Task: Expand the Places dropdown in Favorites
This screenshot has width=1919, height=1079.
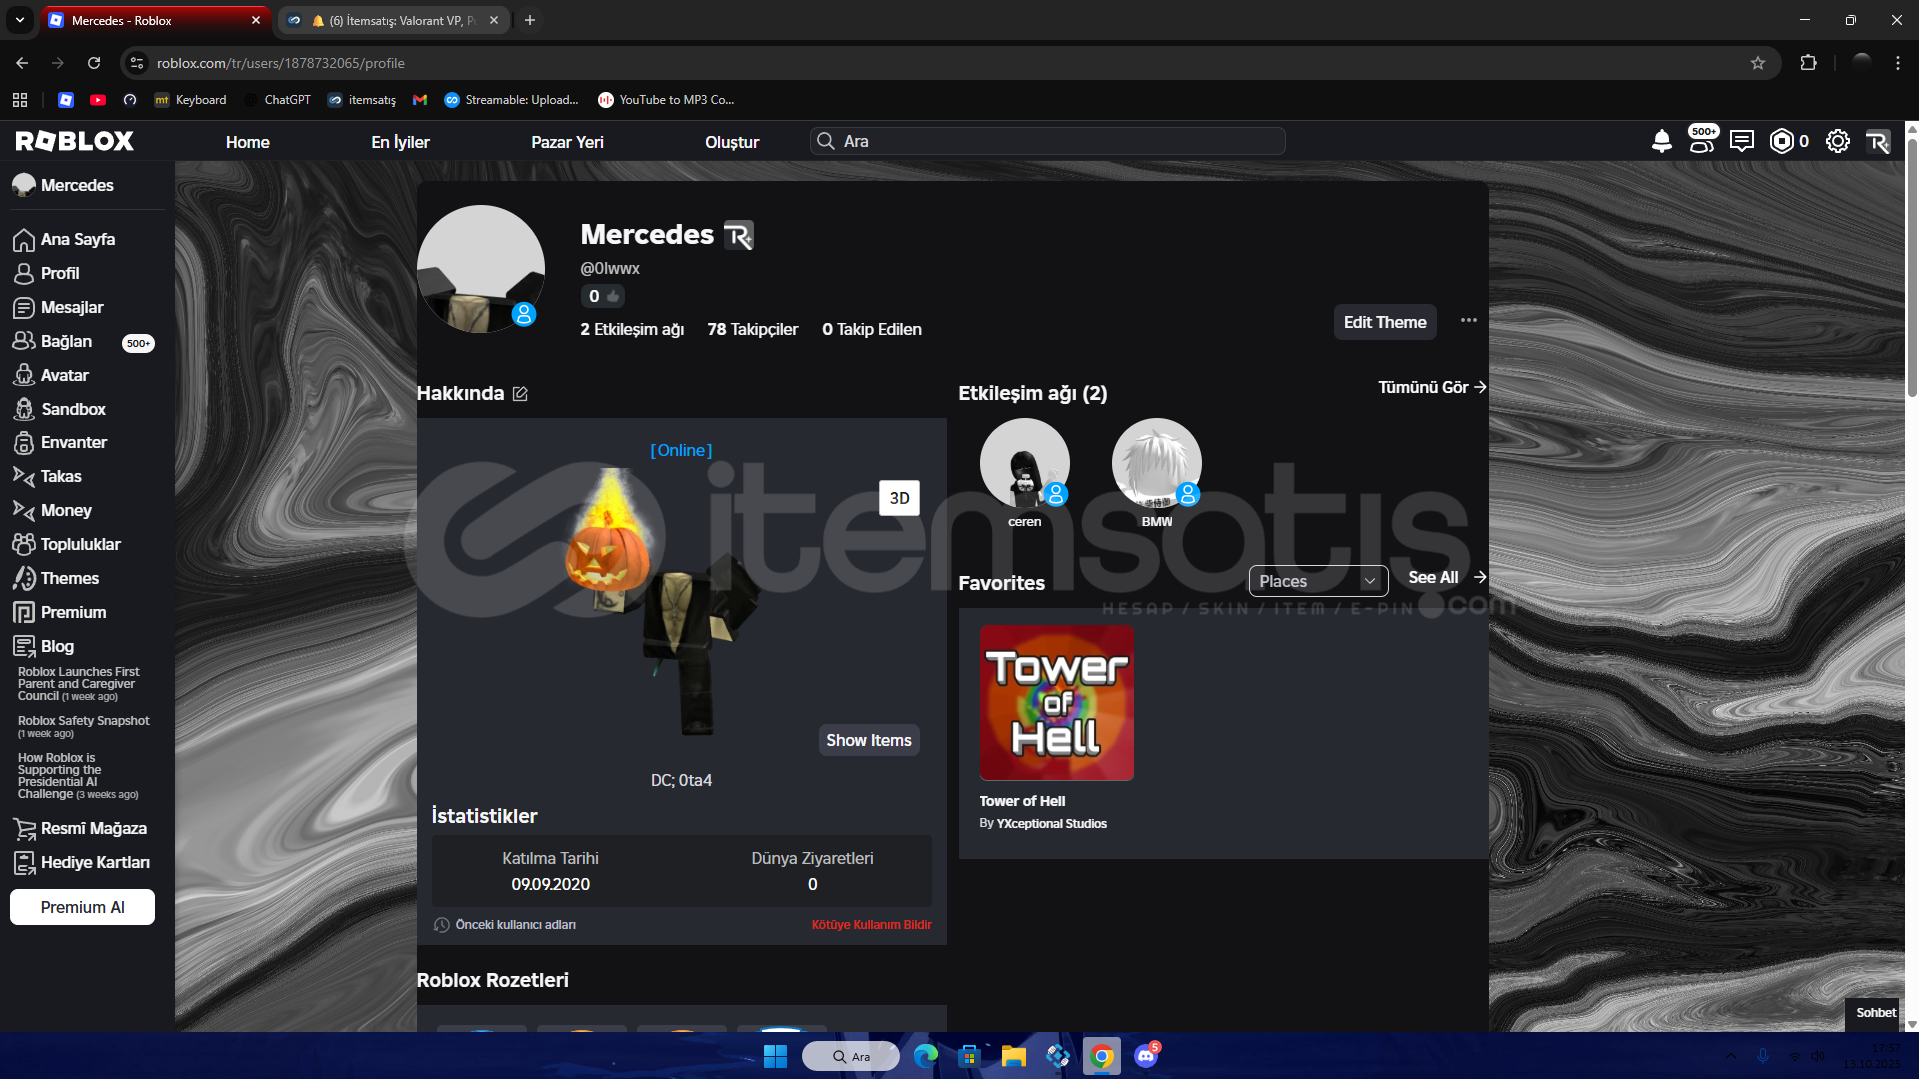Action: point(1317,581)
